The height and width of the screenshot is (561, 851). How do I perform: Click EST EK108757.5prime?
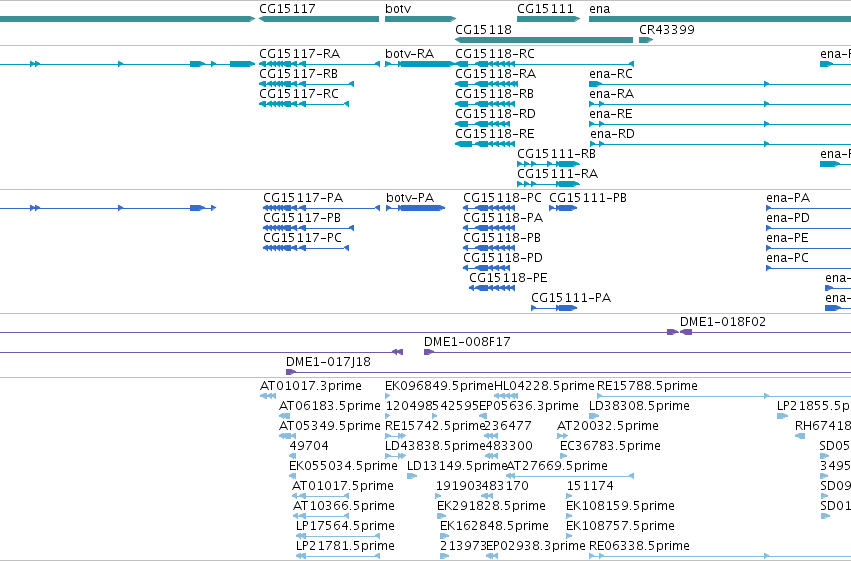click(x=569, y=537)
